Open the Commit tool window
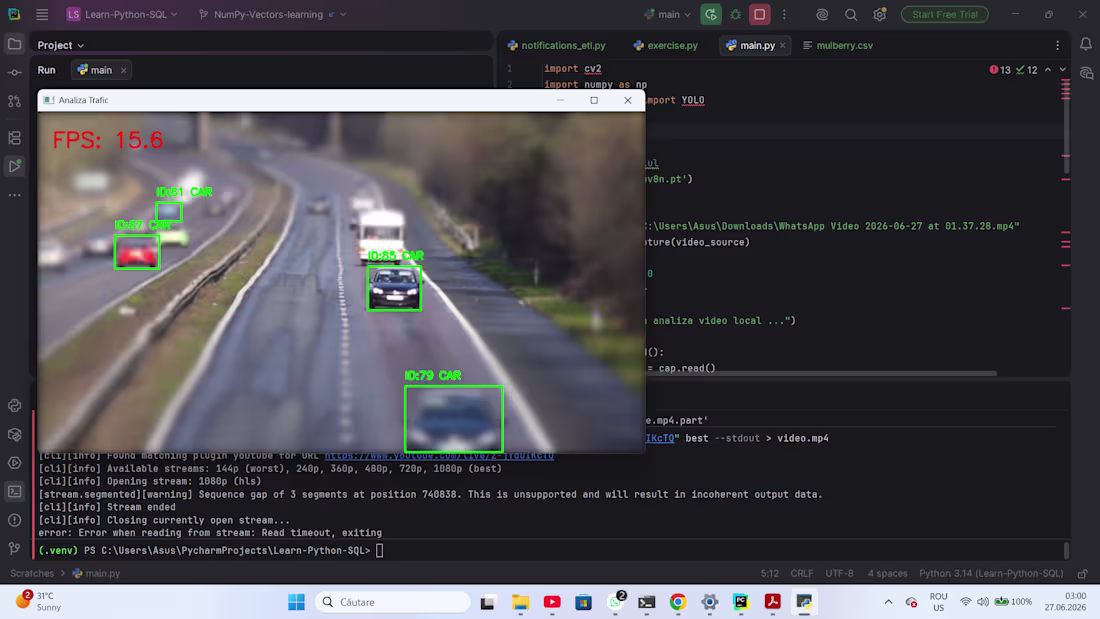The width and height of the screenshot is (1100, 619). point(14,73)
